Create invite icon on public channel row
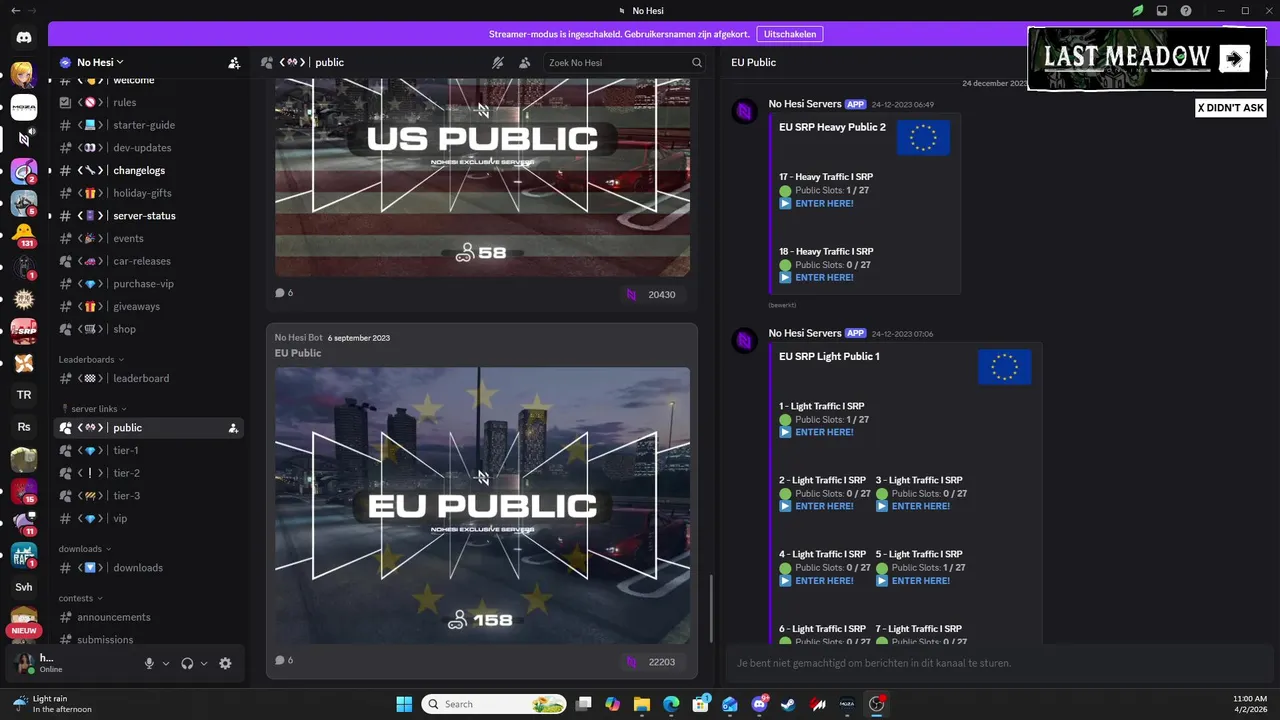Image resolution: width=1280 pixels, height=720 pixels. point(233,428)
